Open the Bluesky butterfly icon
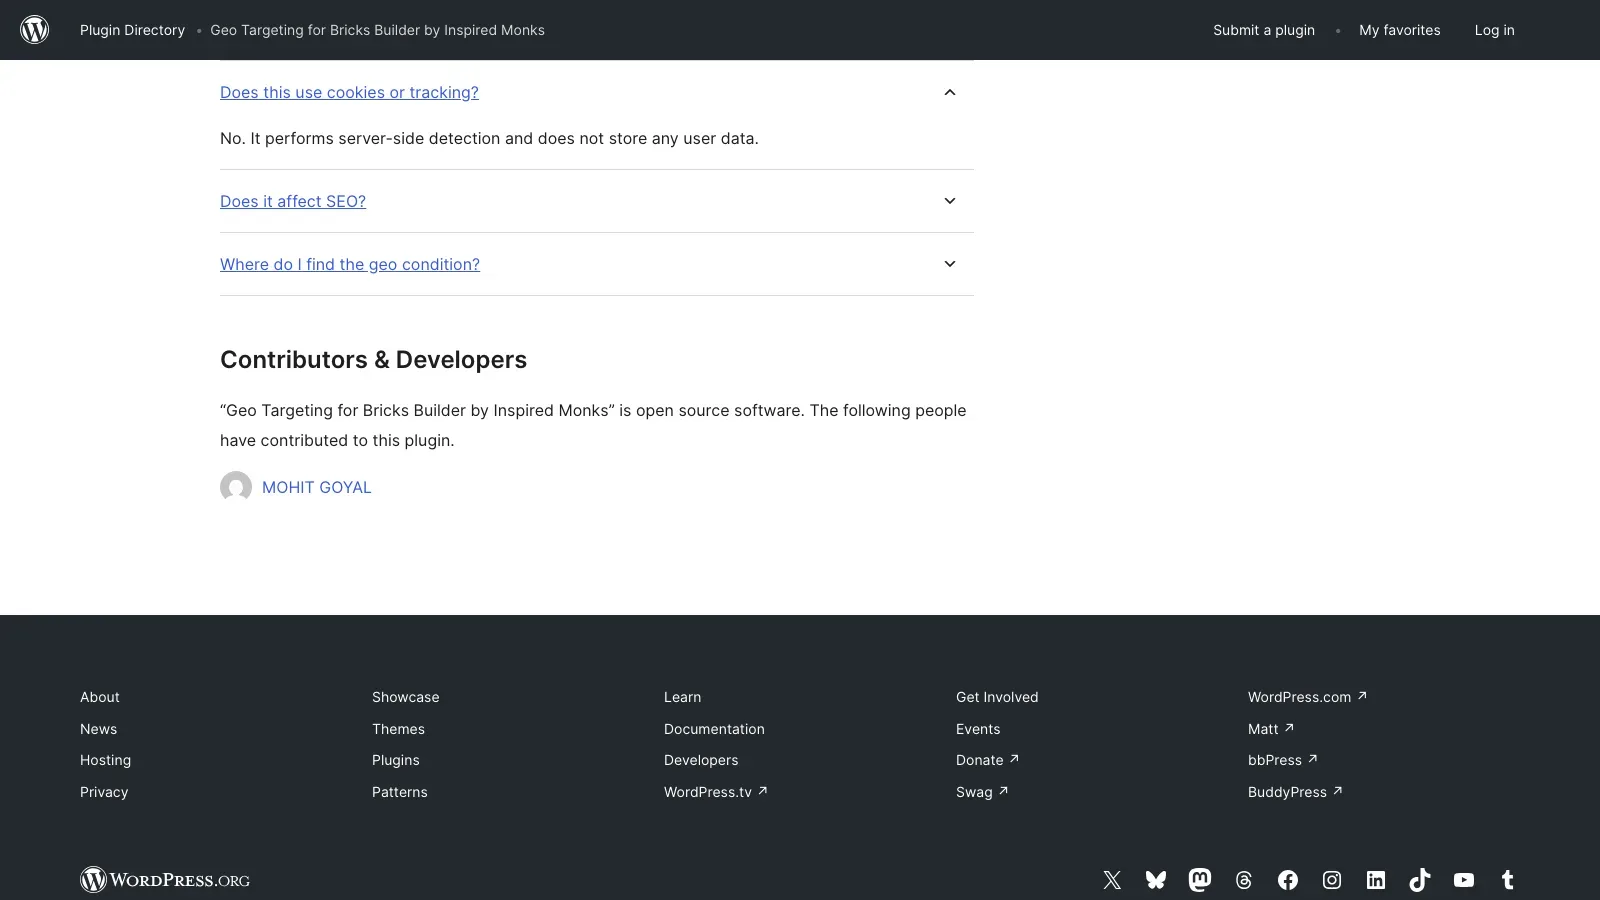The image size is (1600, 900). point(1156,880)
